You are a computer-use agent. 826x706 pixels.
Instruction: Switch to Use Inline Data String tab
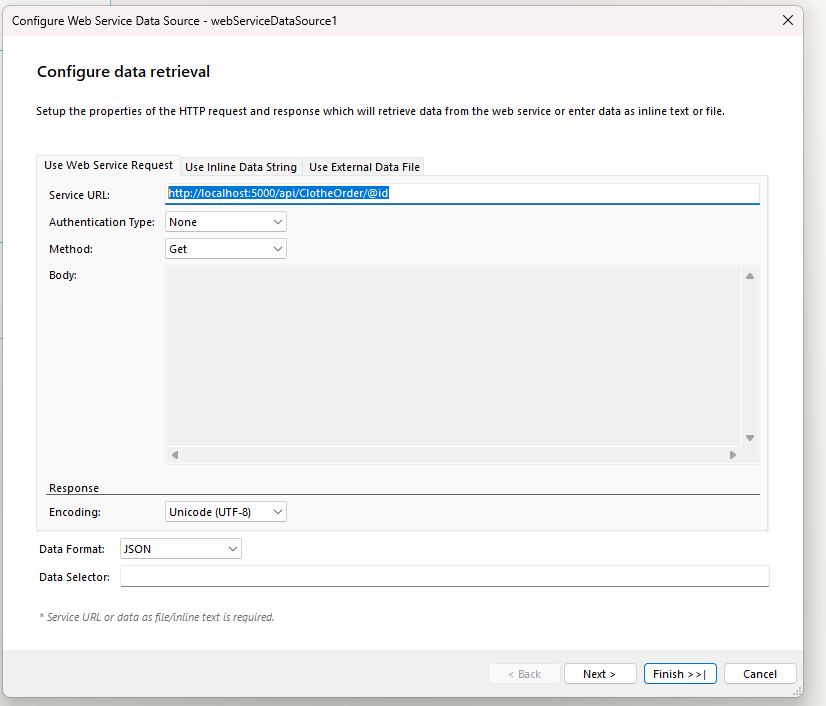[x=241, y=167]
